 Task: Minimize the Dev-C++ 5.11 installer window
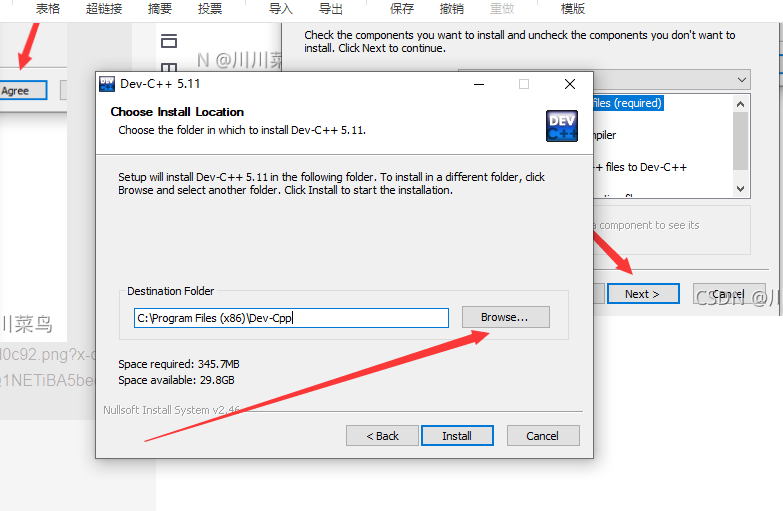[x=479, y=84]
